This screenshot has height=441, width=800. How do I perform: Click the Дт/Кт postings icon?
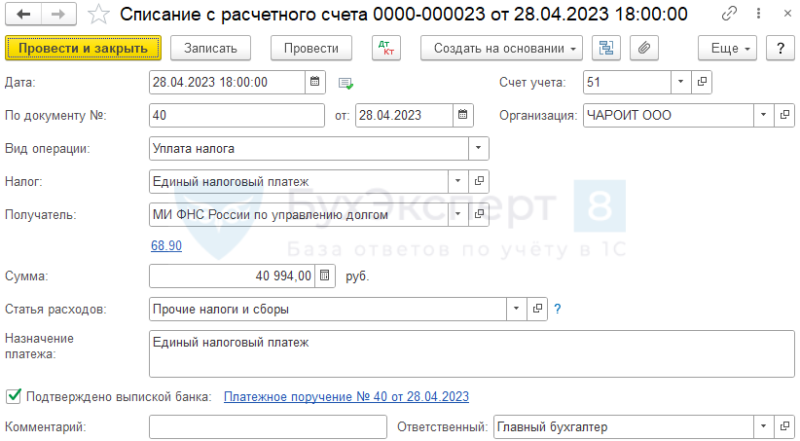386,48
